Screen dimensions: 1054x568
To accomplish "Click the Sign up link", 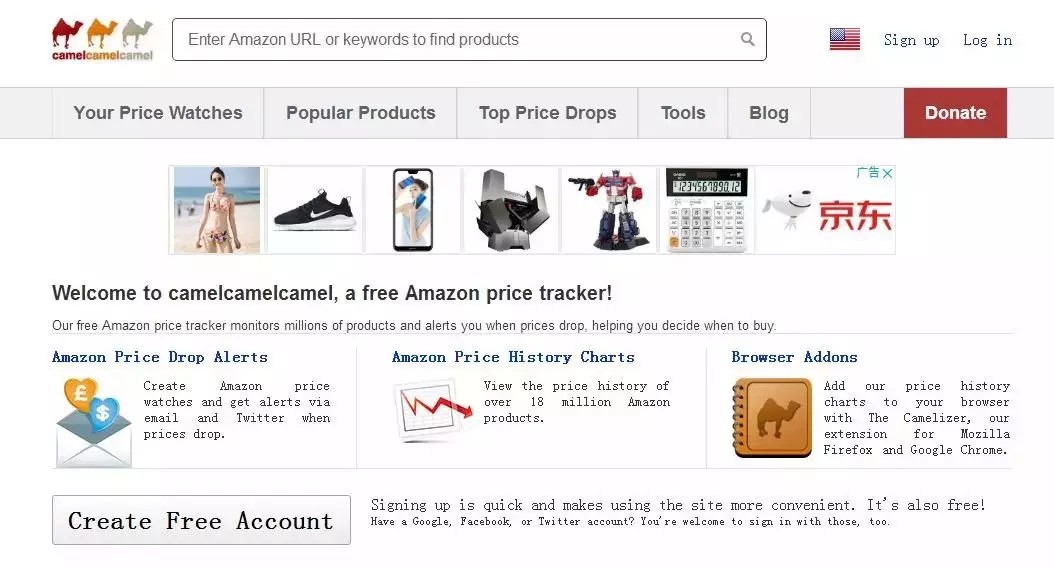I will click(911, 40).
